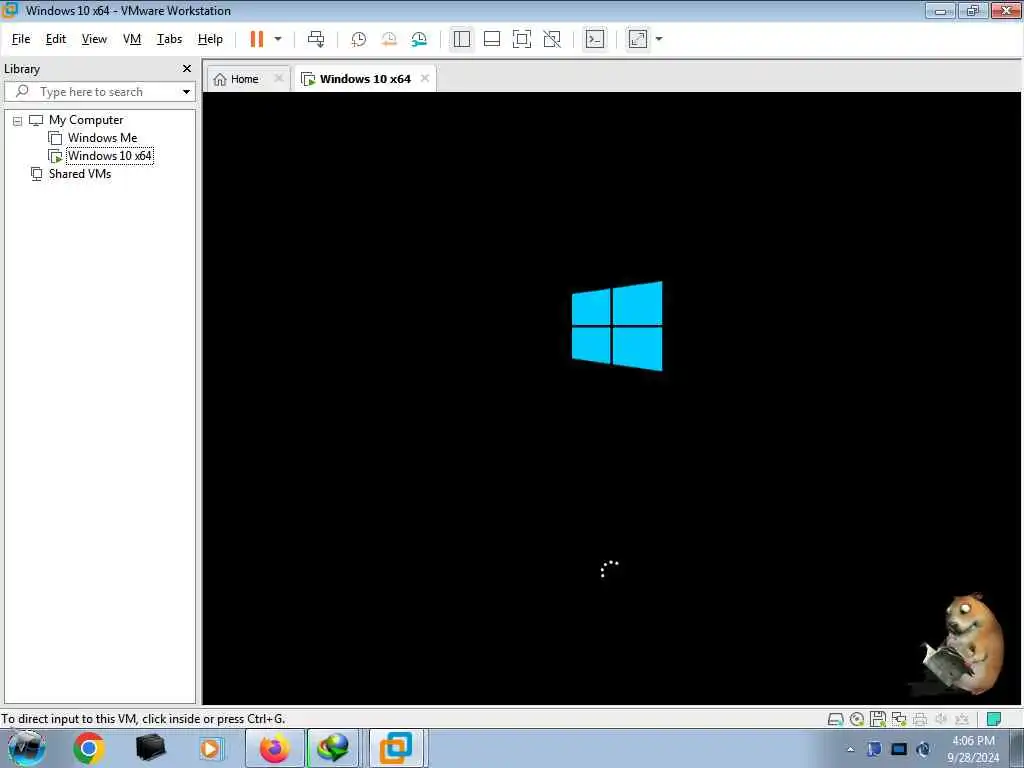Click the network adapter status icon
Viewport: 1024px width, 768px height.
pyautogui.click(x=899, y=719)
